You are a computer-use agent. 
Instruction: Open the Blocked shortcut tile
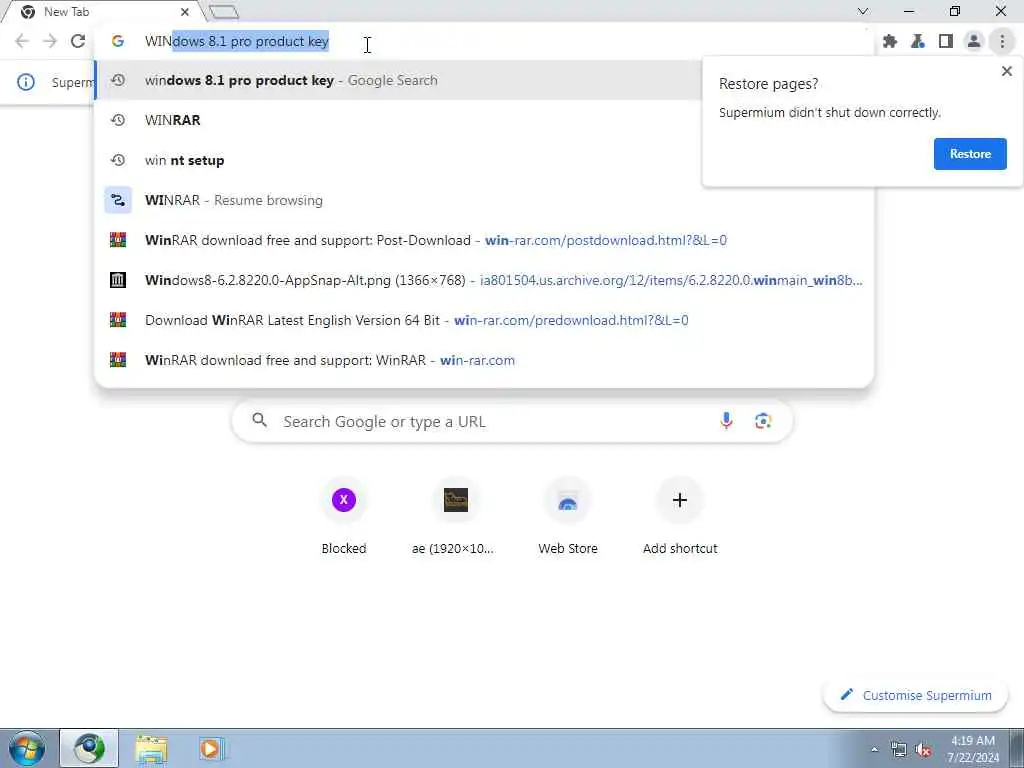click(344, 517)
